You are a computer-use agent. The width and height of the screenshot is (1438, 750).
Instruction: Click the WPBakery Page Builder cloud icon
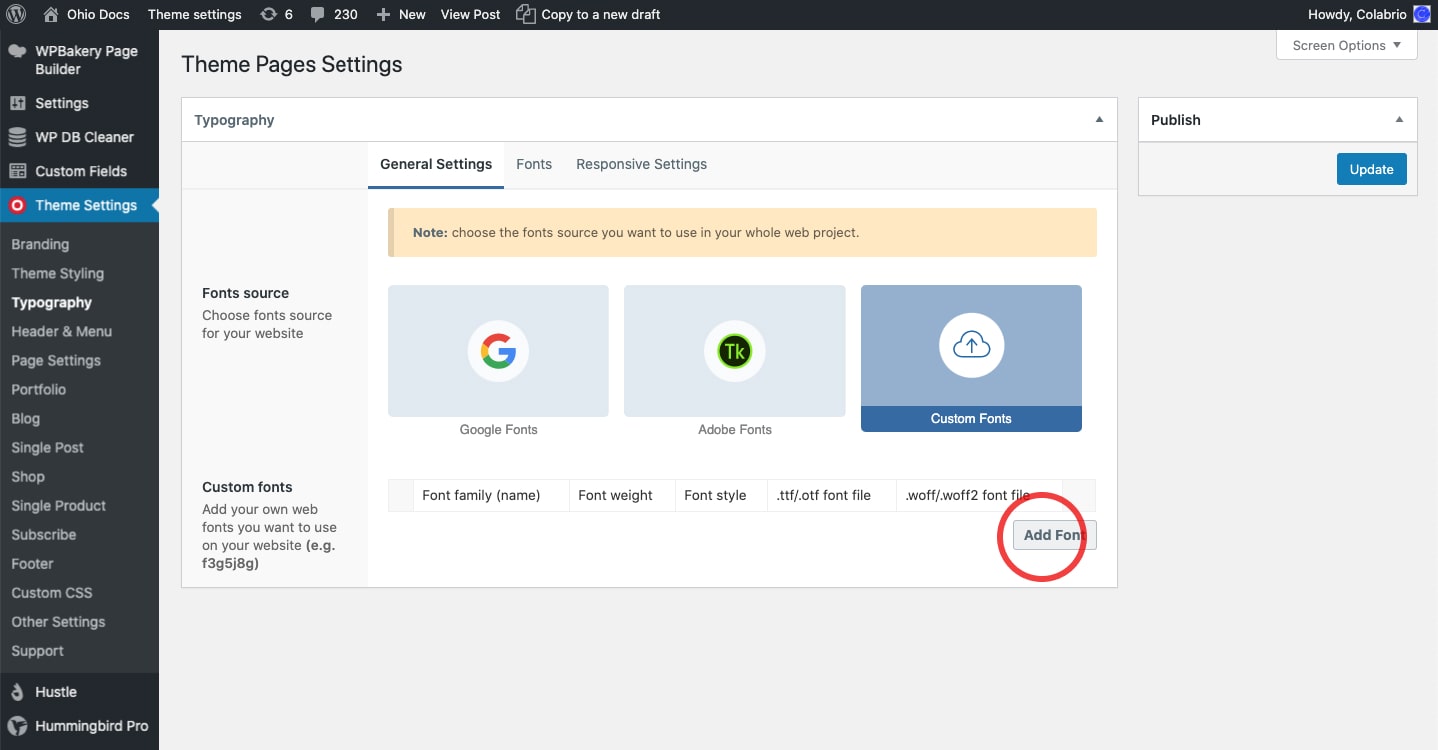click(x=17, y=51)
